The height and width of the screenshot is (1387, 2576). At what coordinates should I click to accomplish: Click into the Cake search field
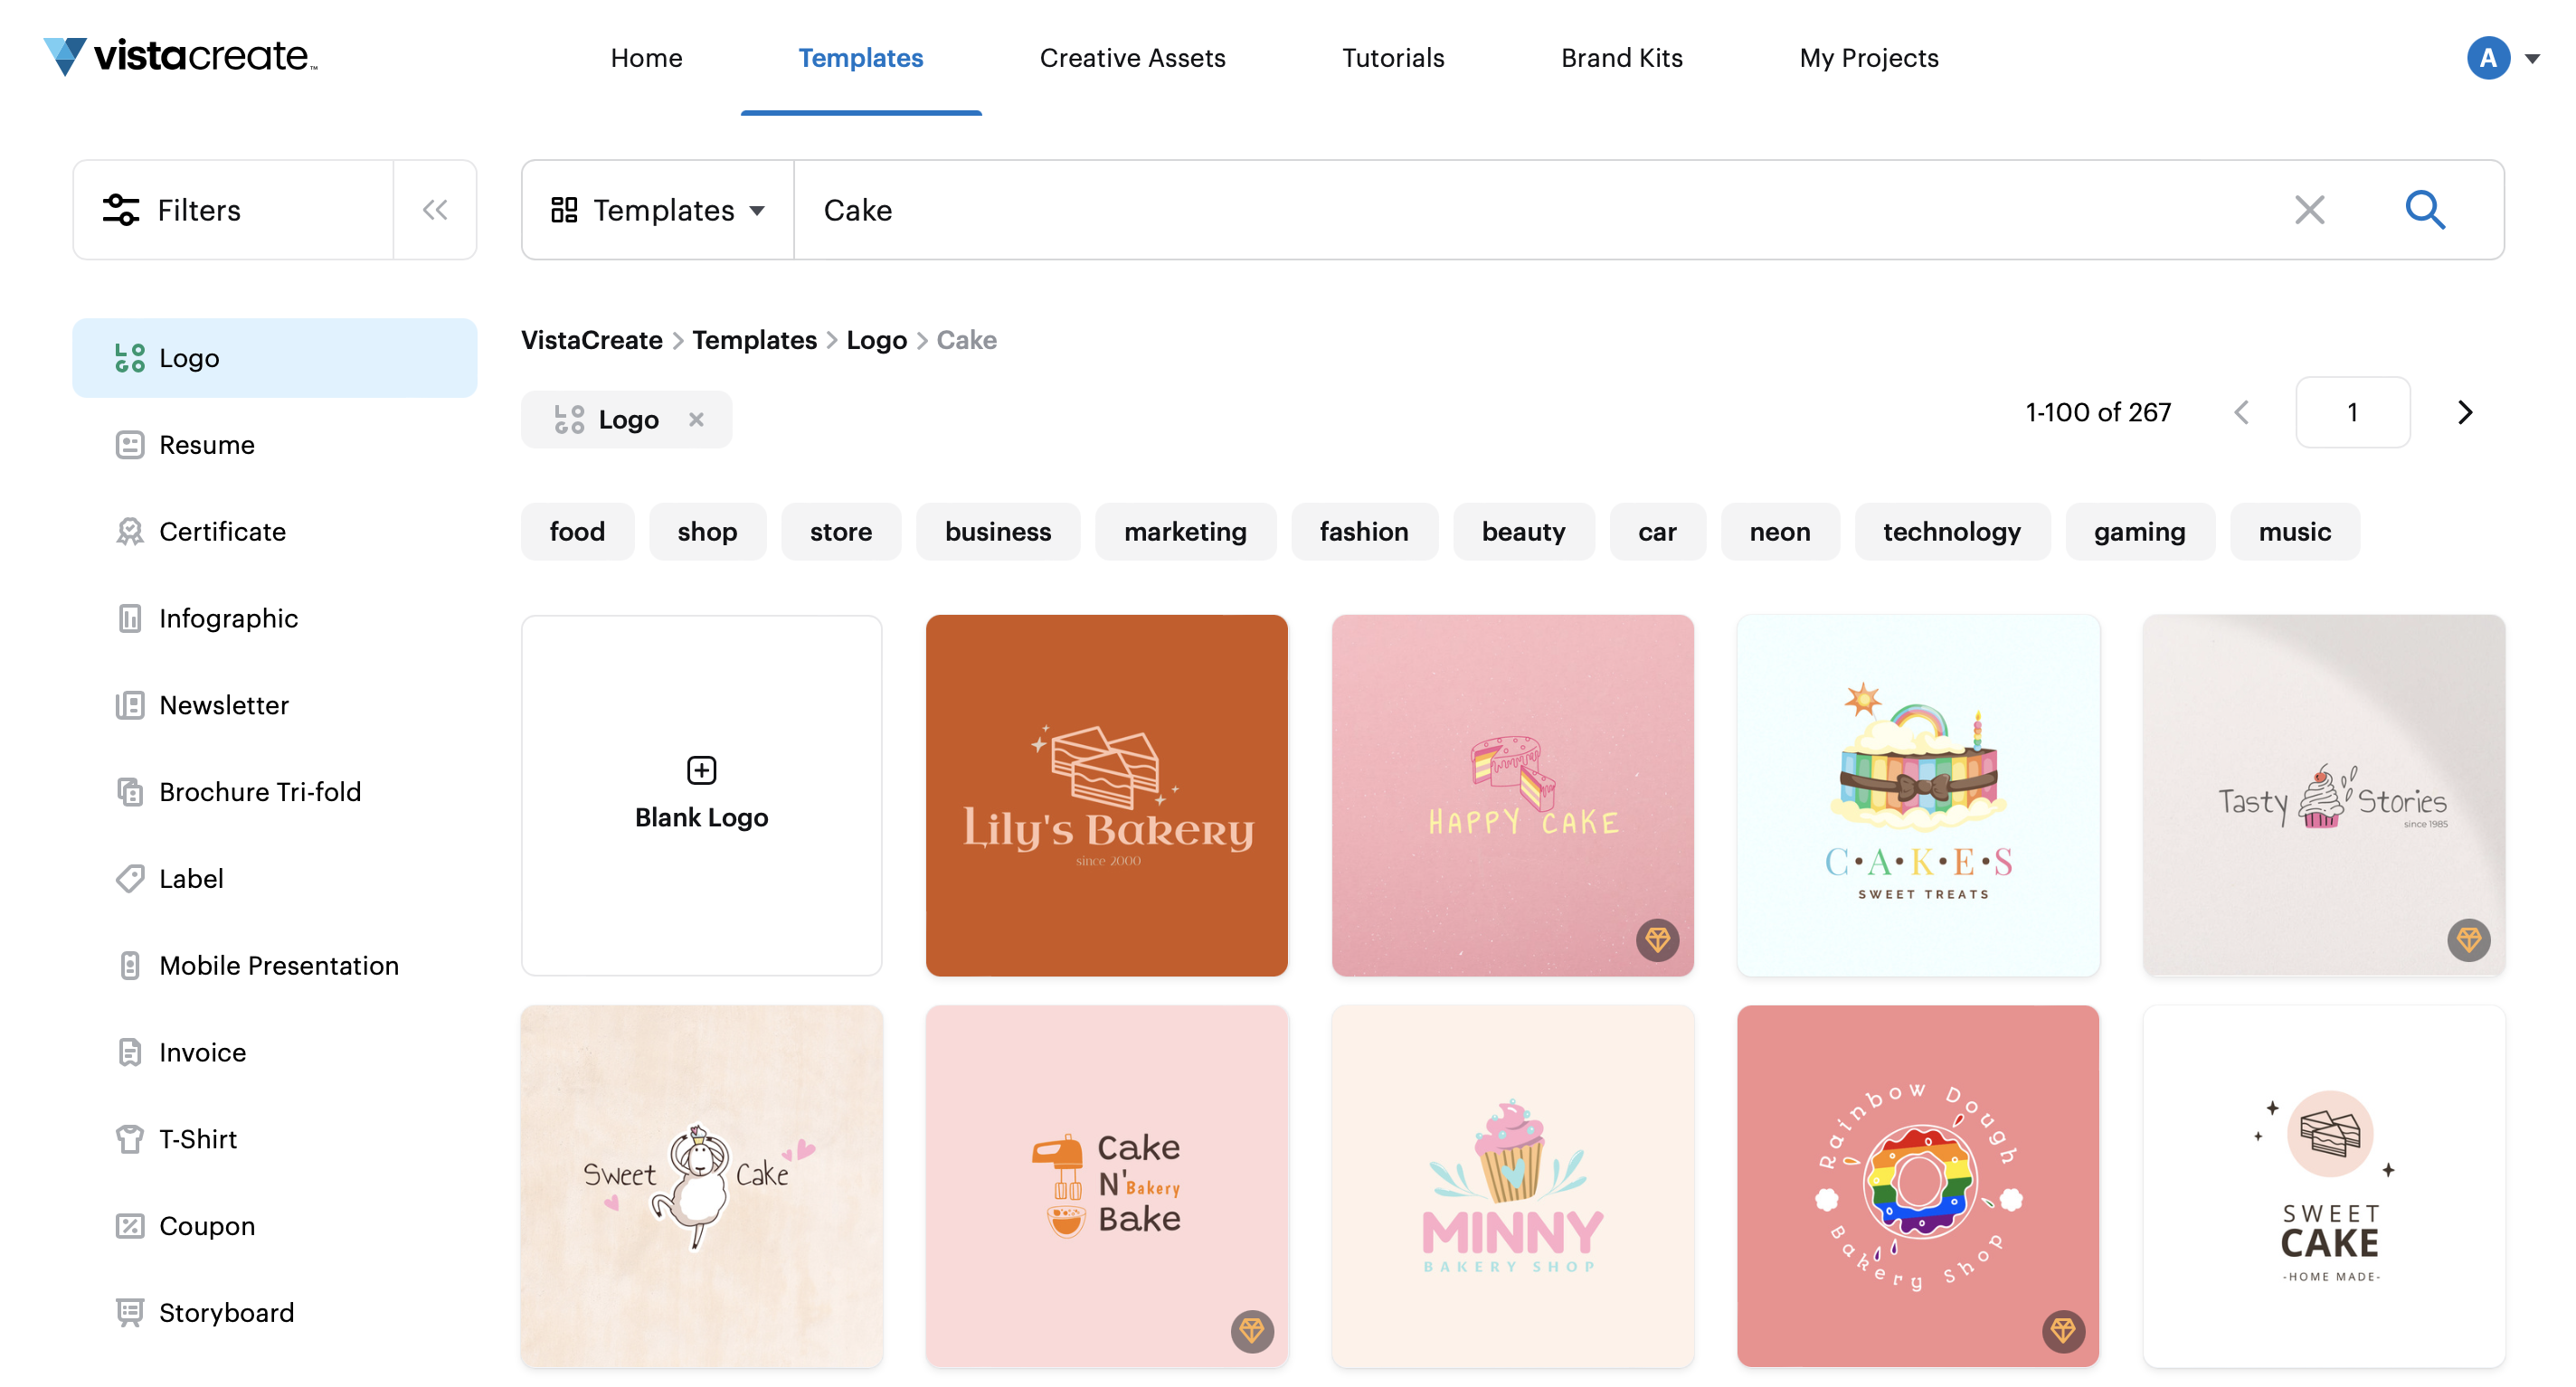[1520, 210]
